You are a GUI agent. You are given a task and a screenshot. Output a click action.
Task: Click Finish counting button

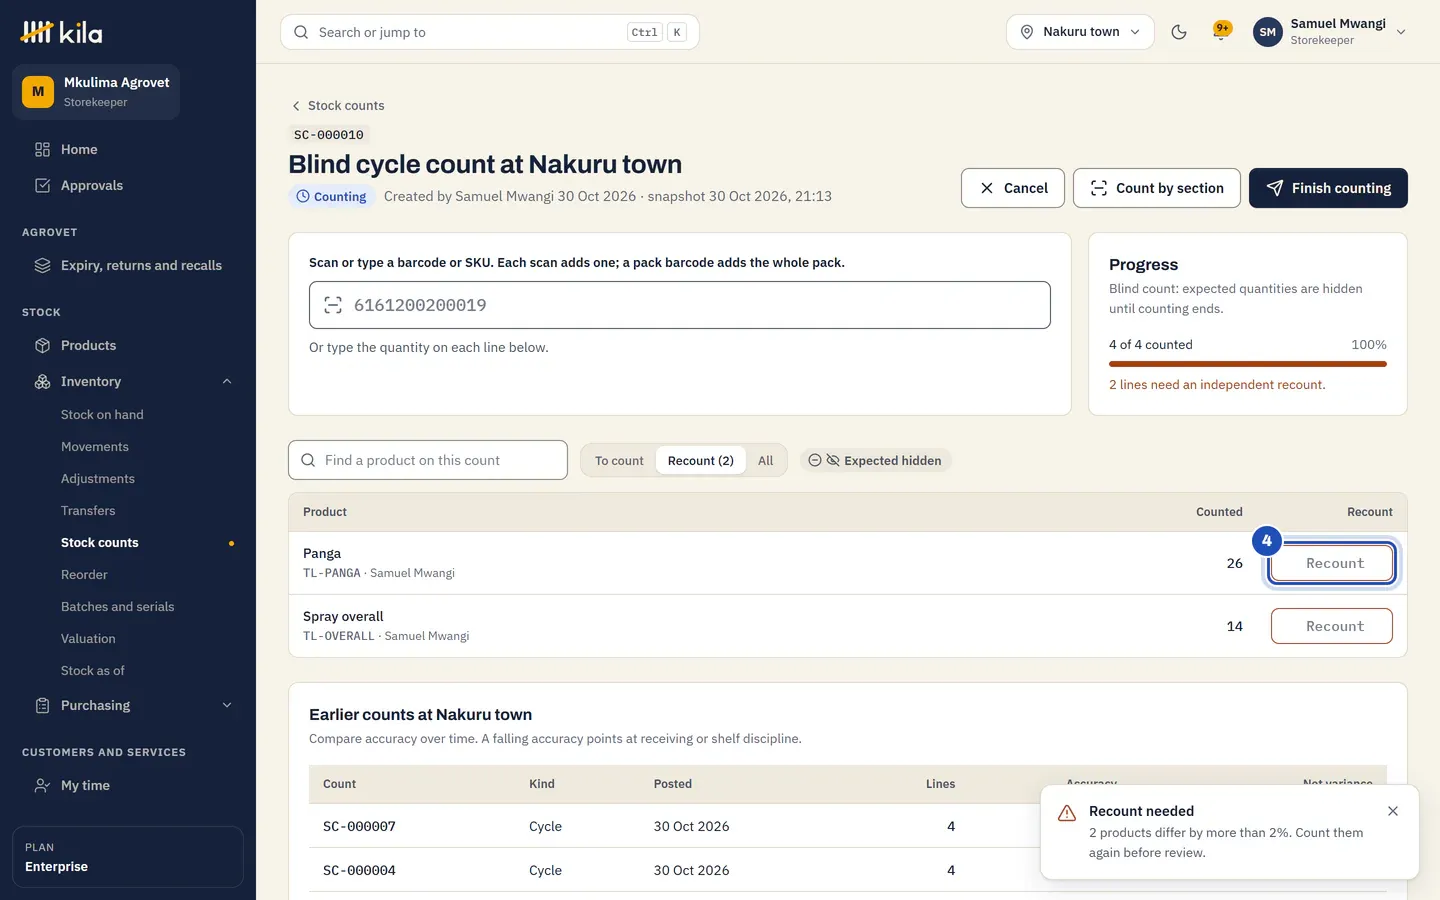[x=1328, y=188]
